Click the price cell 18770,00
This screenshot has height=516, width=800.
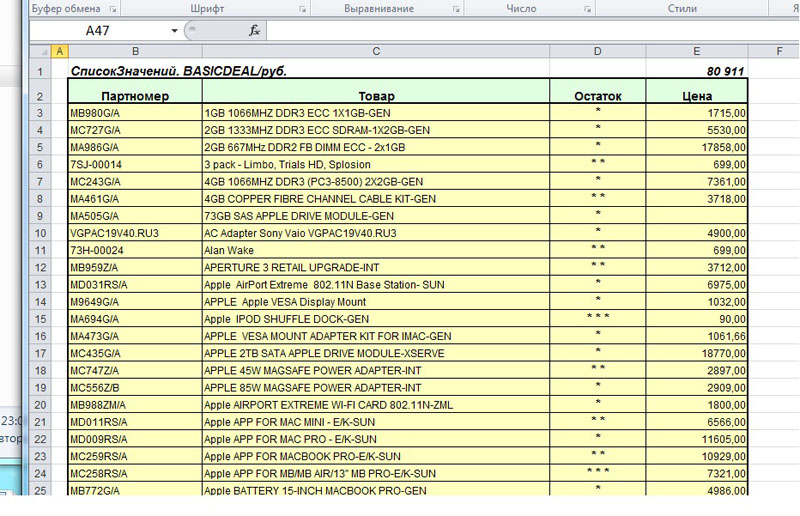(x=696, y=353)
